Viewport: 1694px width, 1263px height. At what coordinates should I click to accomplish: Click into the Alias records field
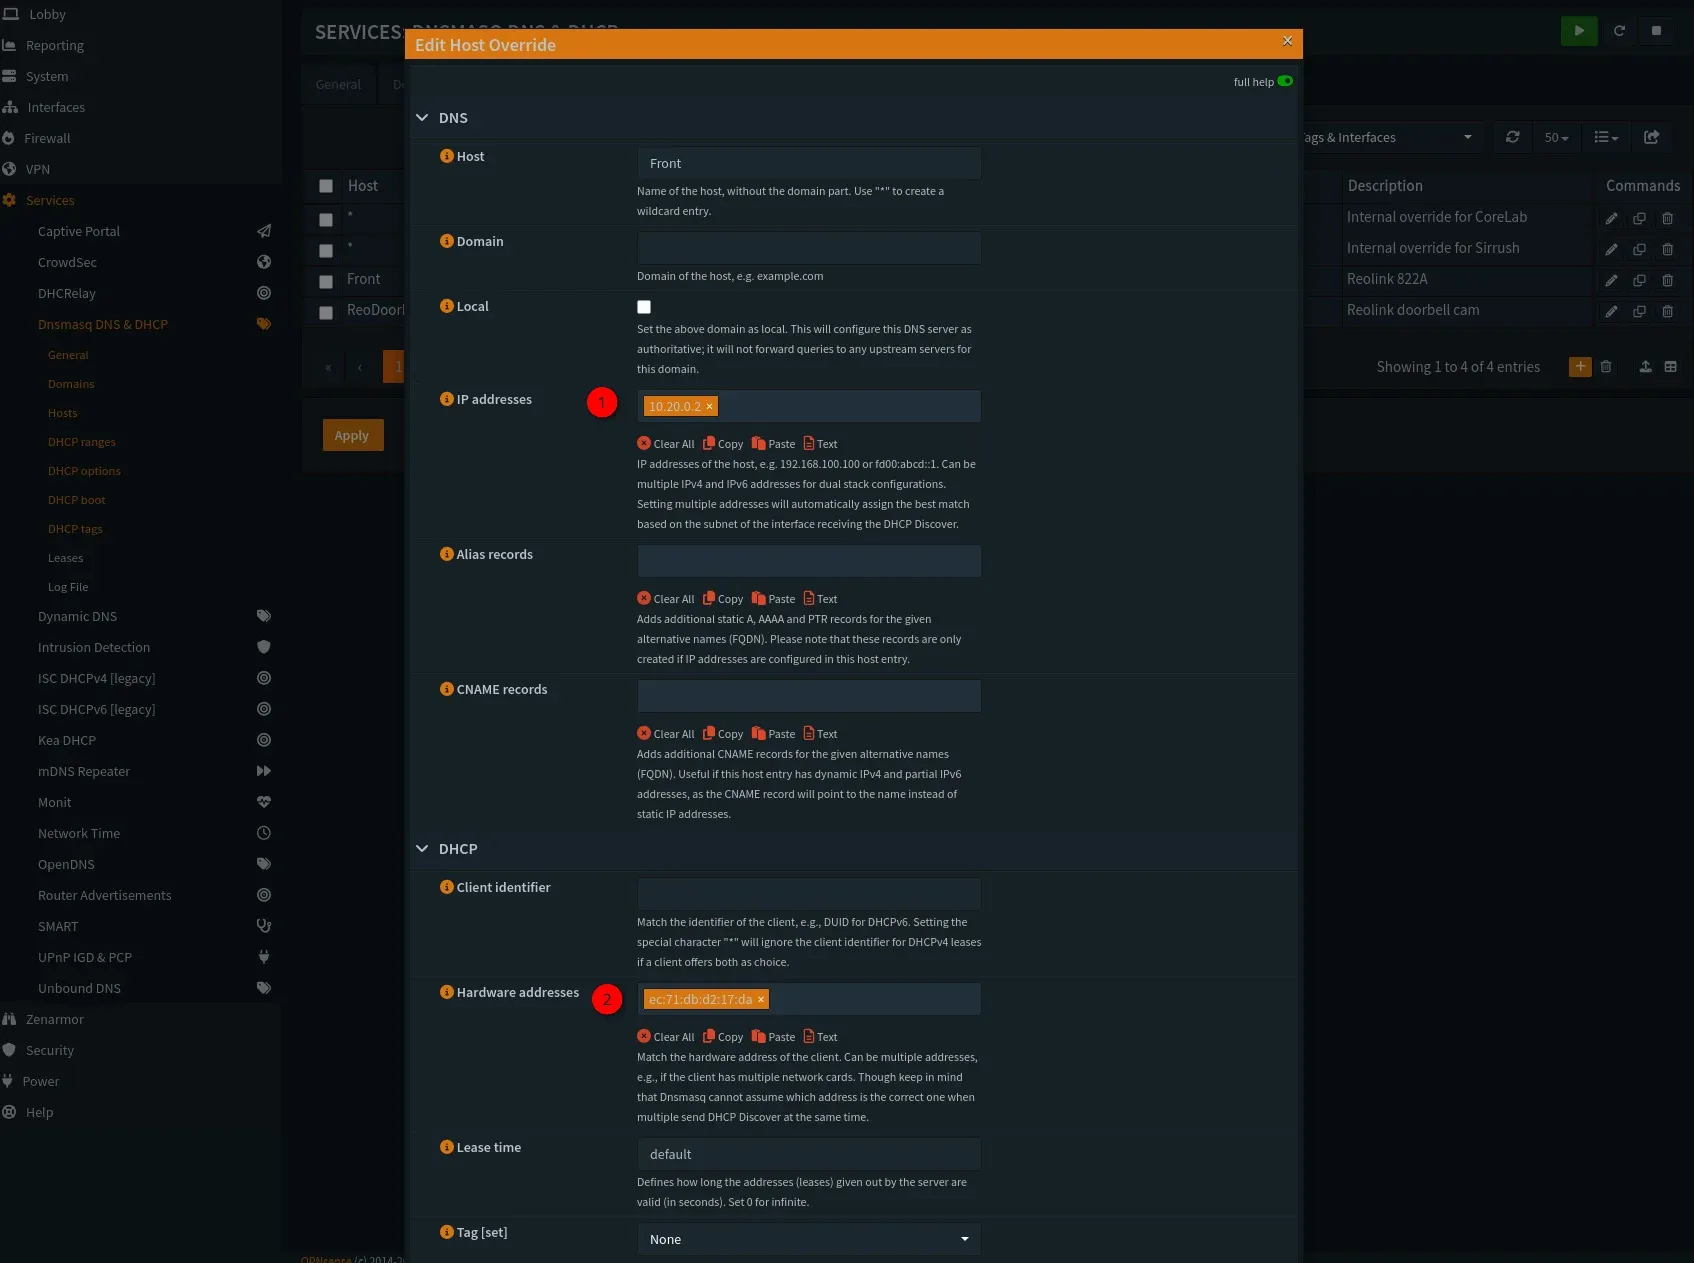[809, 561]
